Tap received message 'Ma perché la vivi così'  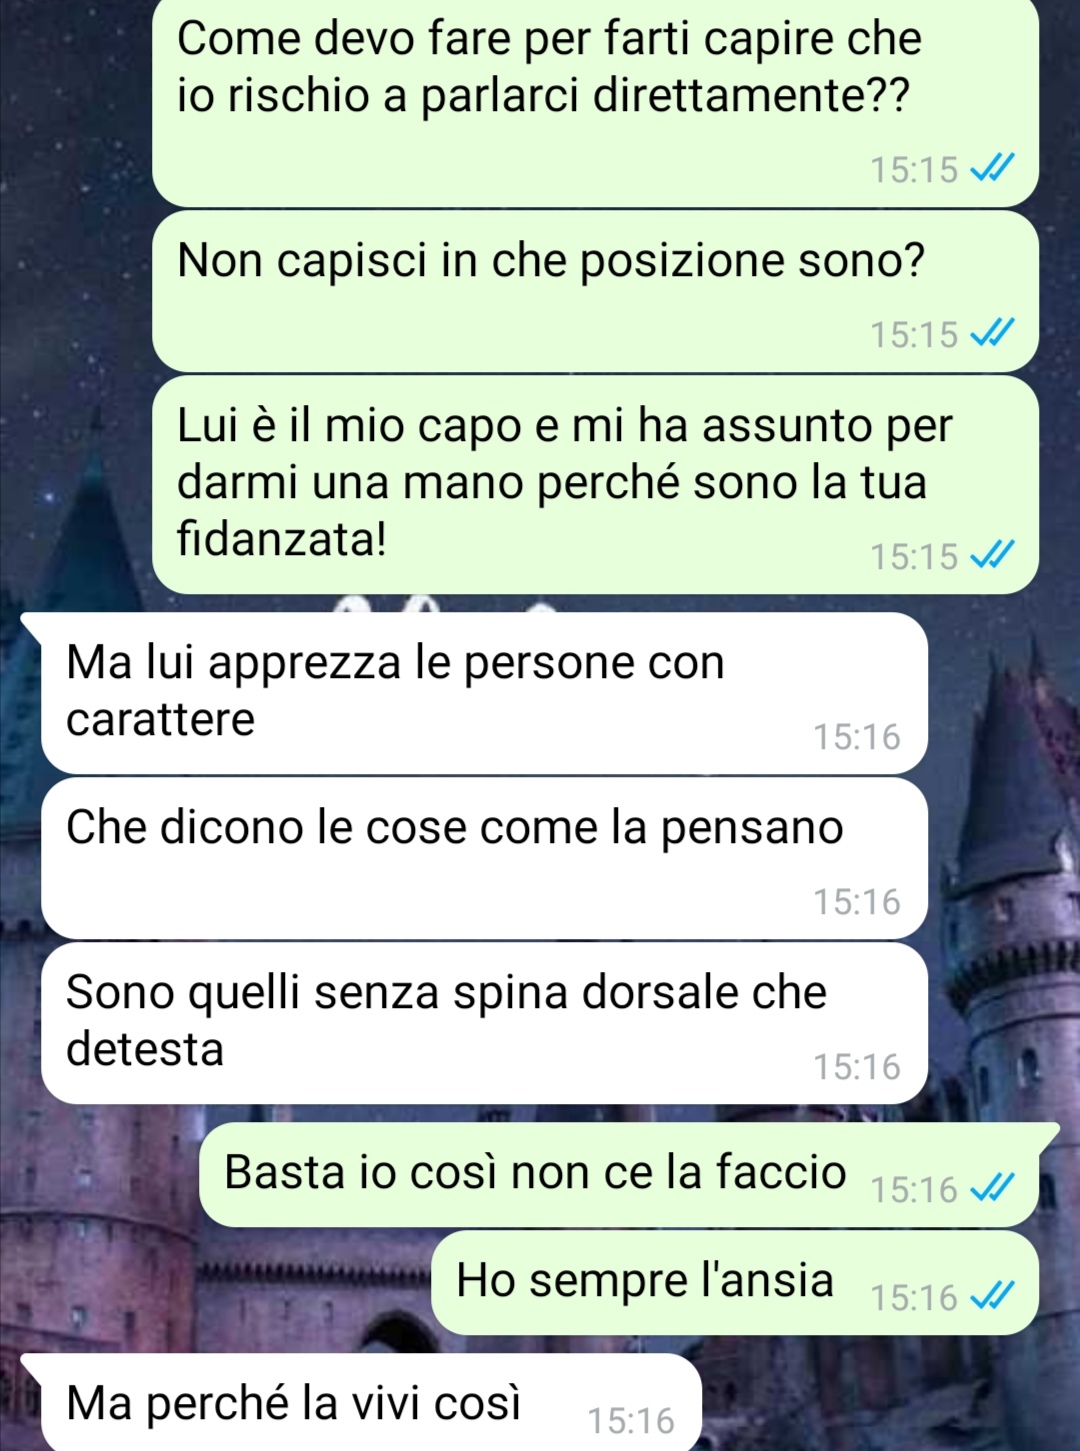click(x=371, y=1402)
